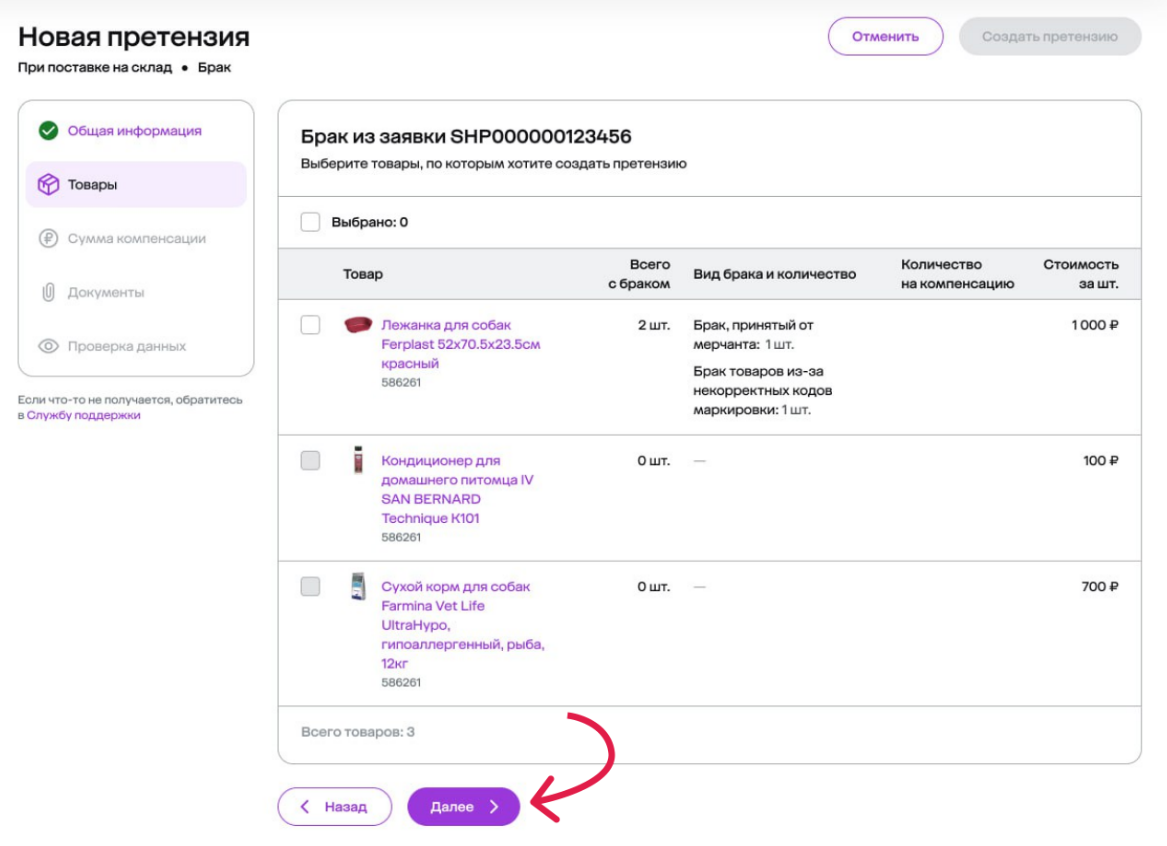
Task: Click the Всего с браком column header
Action: click(639, 274)
